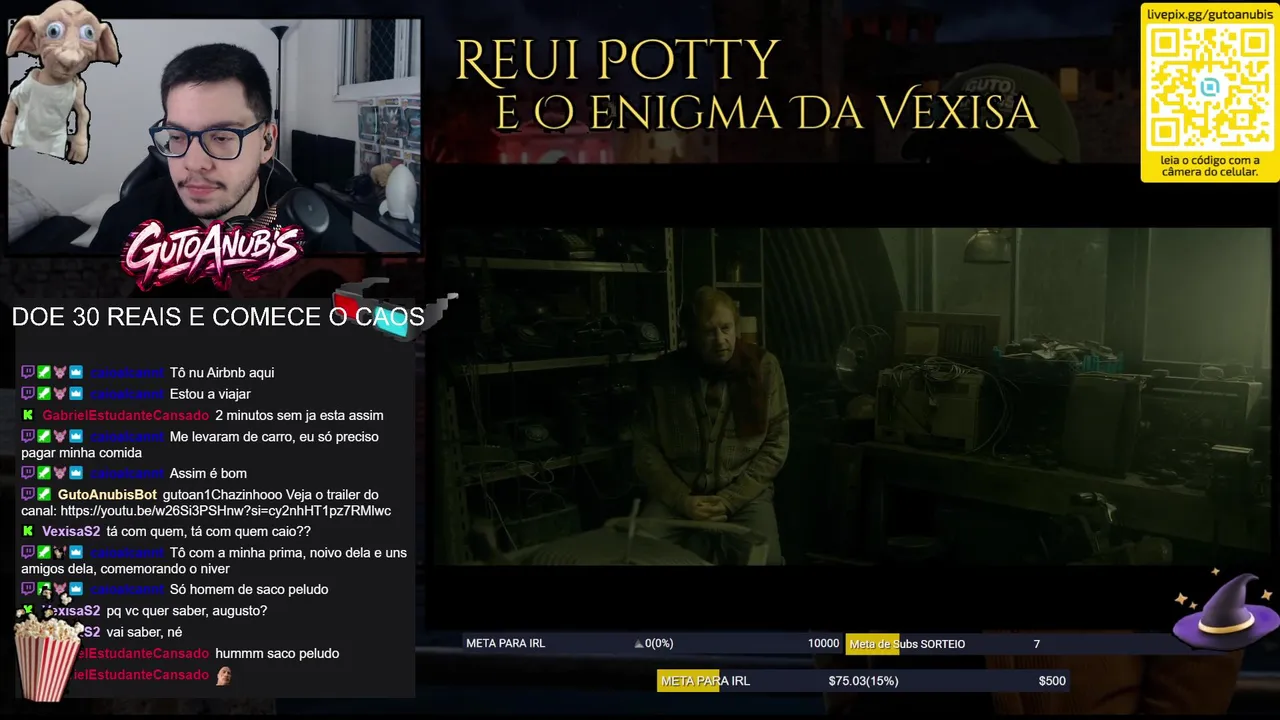1280x720 pixels.
Task: Click the LivePix QR code
Action: point(1209,88)
